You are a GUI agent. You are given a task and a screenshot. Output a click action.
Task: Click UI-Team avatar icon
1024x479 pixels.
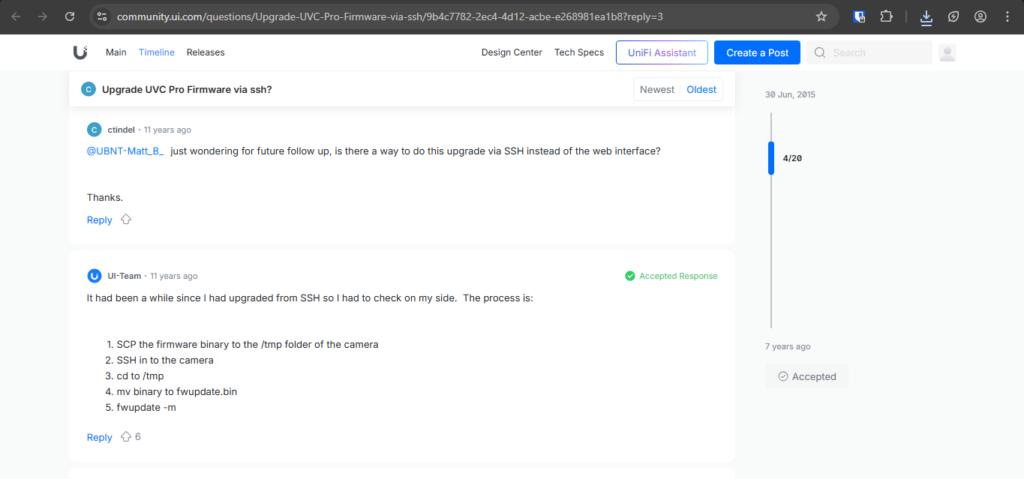point(94,276)
